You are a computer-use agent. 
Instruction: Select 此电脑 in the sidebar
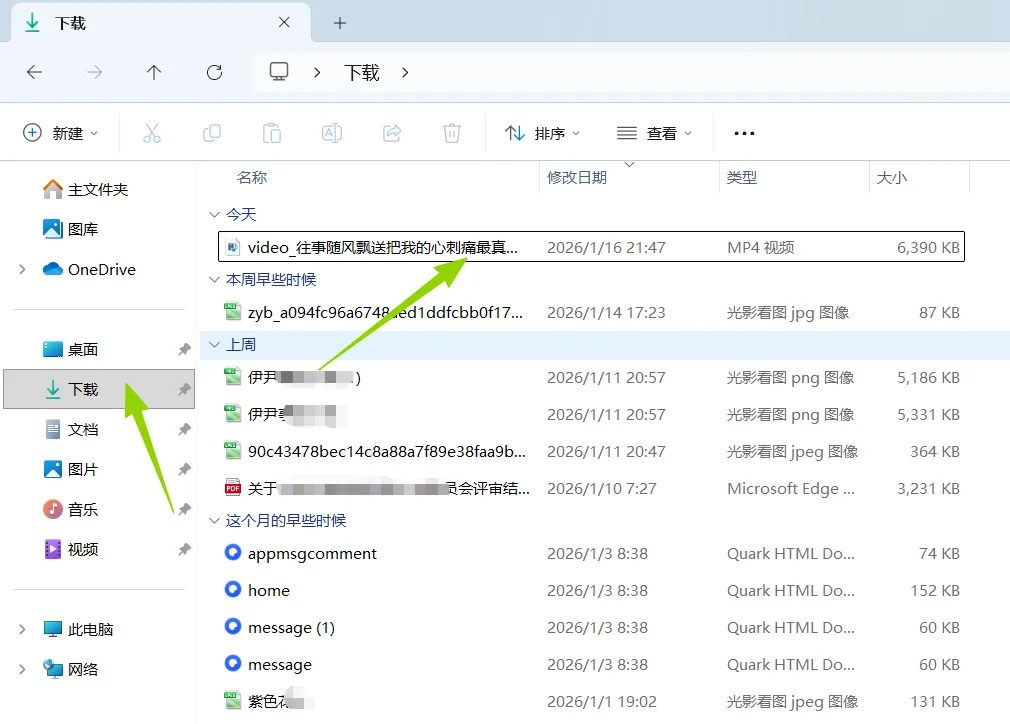coord(78,629)
